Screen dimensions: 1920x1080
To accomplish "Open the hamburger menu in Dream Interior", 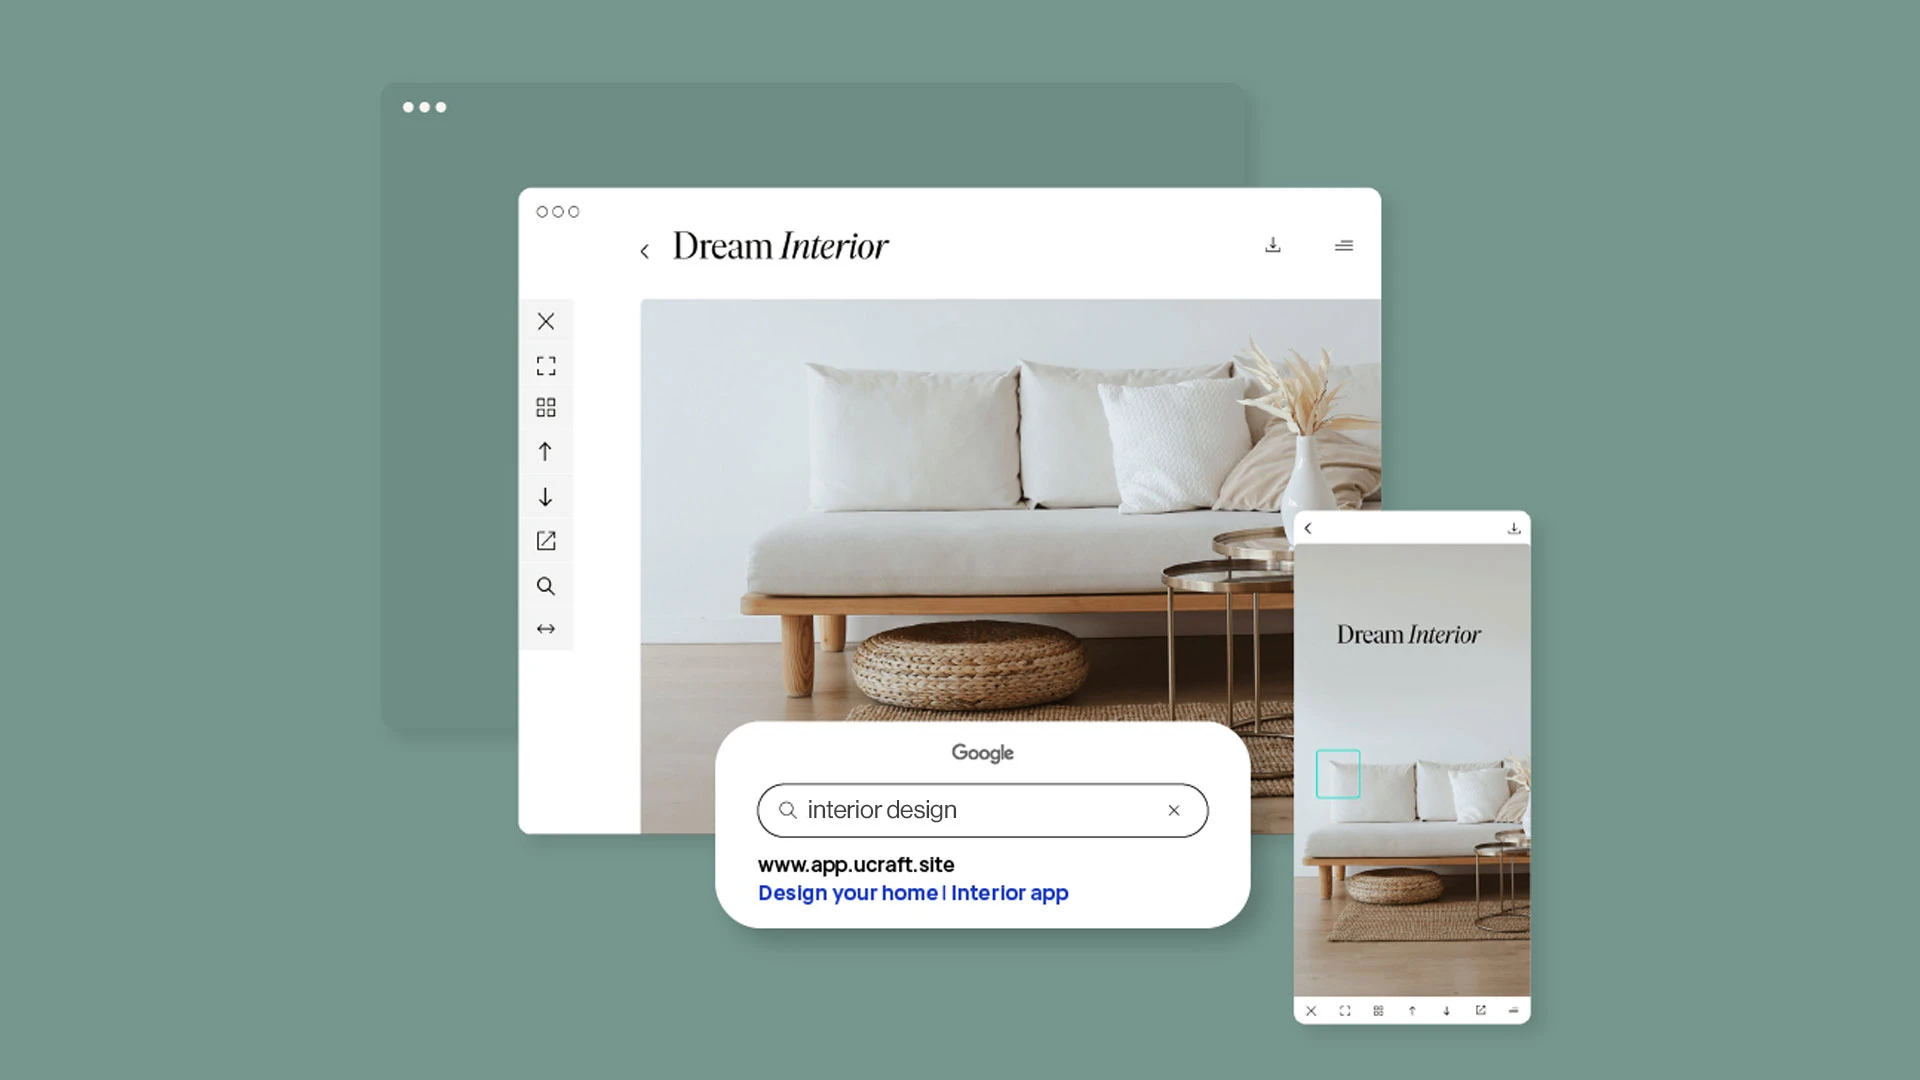I will click(1345, 245).
